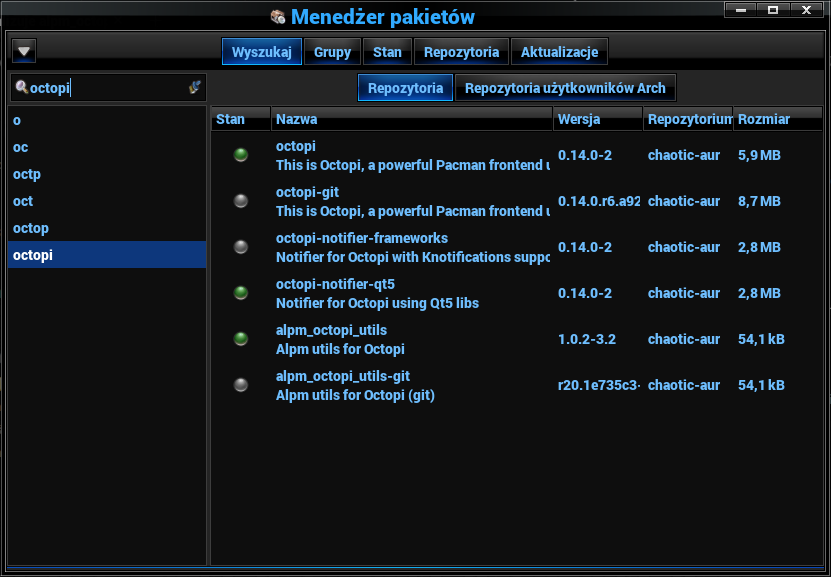The height and width of the screenshot is (577, 831).
Task: Toggle green status indicator for octopi-notifier-qt5
Action: tap(241, 293)
